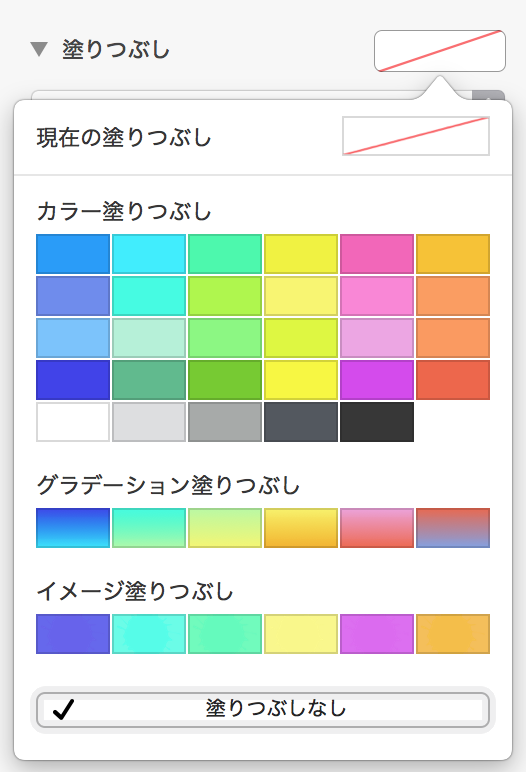
Task: Apply the lime-to-yellow gradient fill
Action: point(225,528)
